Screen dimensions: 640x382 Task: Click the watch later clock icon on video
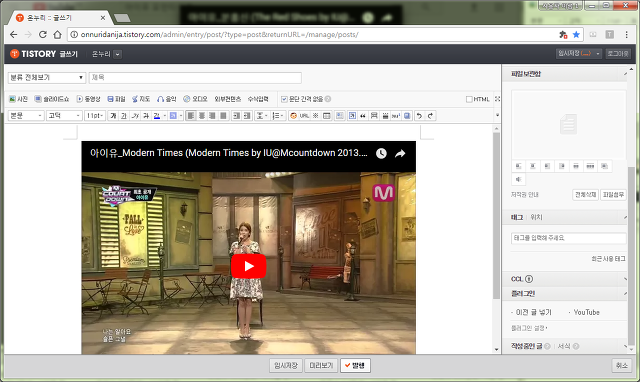[381, 153]
